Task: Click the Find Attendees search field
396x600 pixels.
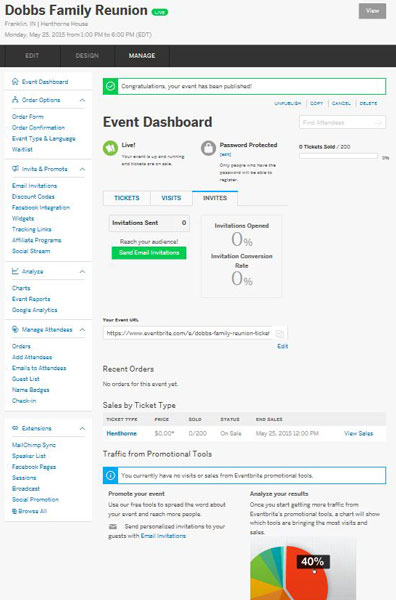Action: point(342,123)
